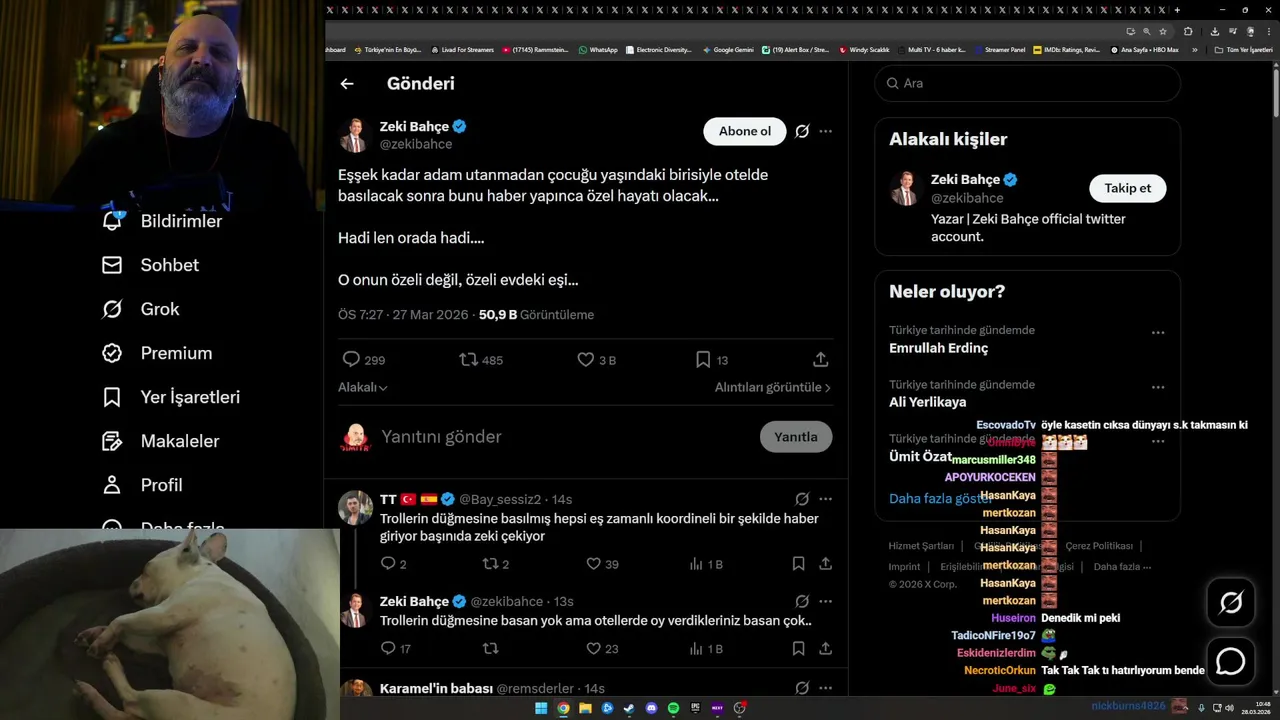Open more options on TT's reply
The image size is (1280, 720).
pyautogui.click(x=826, y=499)
